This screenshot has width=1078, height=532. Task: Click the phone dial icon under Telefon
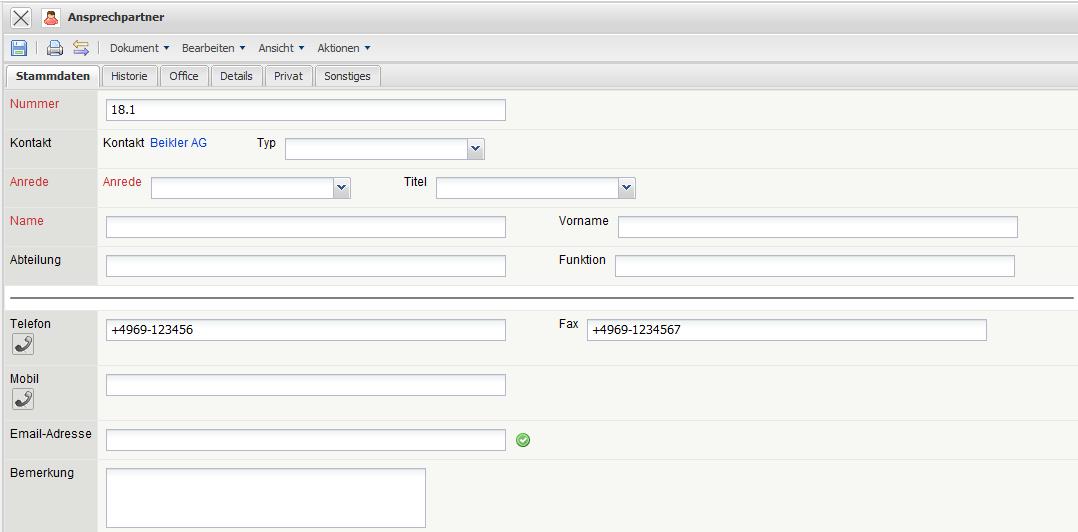coord(23,344)
